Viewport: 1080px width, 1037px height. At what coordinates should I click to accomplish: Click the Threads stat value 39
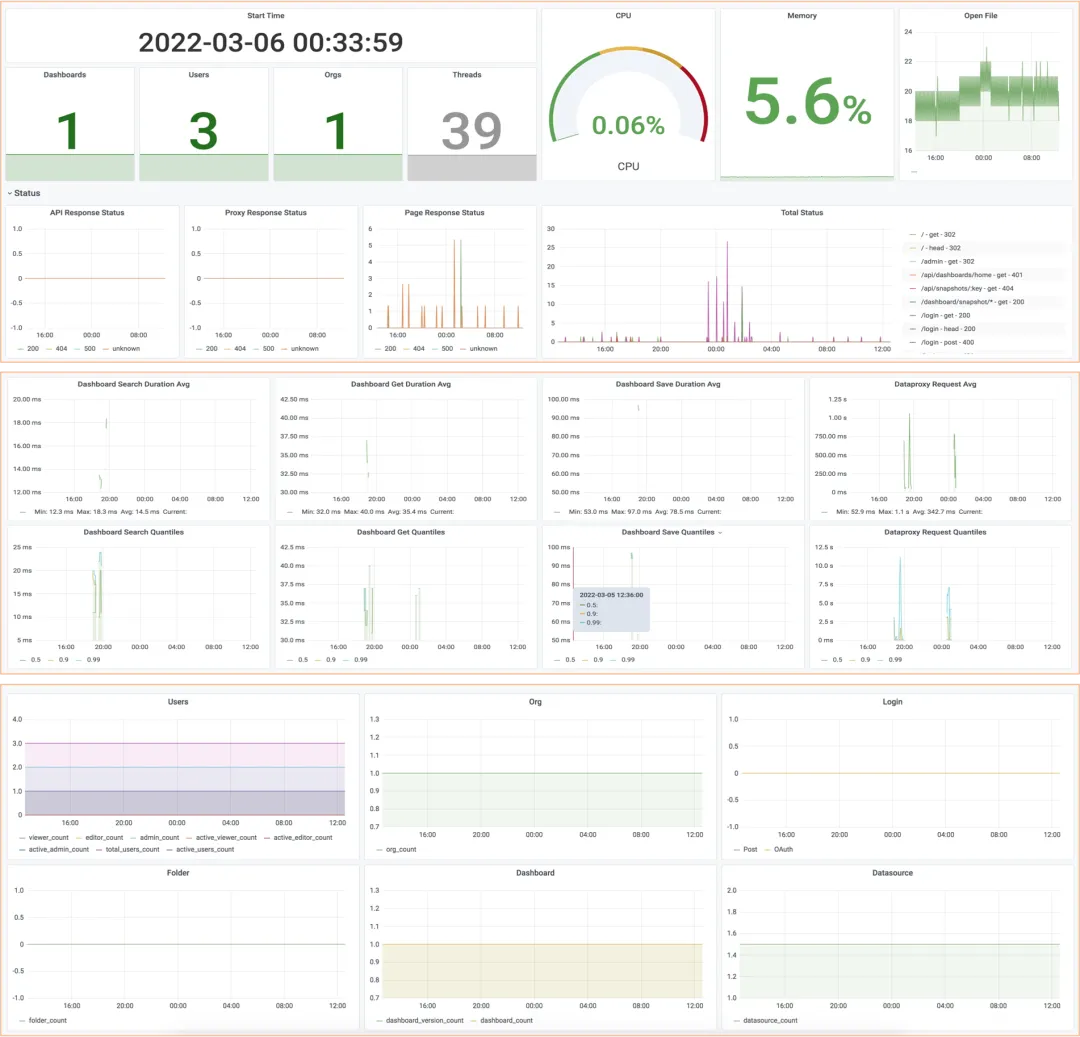472,131
